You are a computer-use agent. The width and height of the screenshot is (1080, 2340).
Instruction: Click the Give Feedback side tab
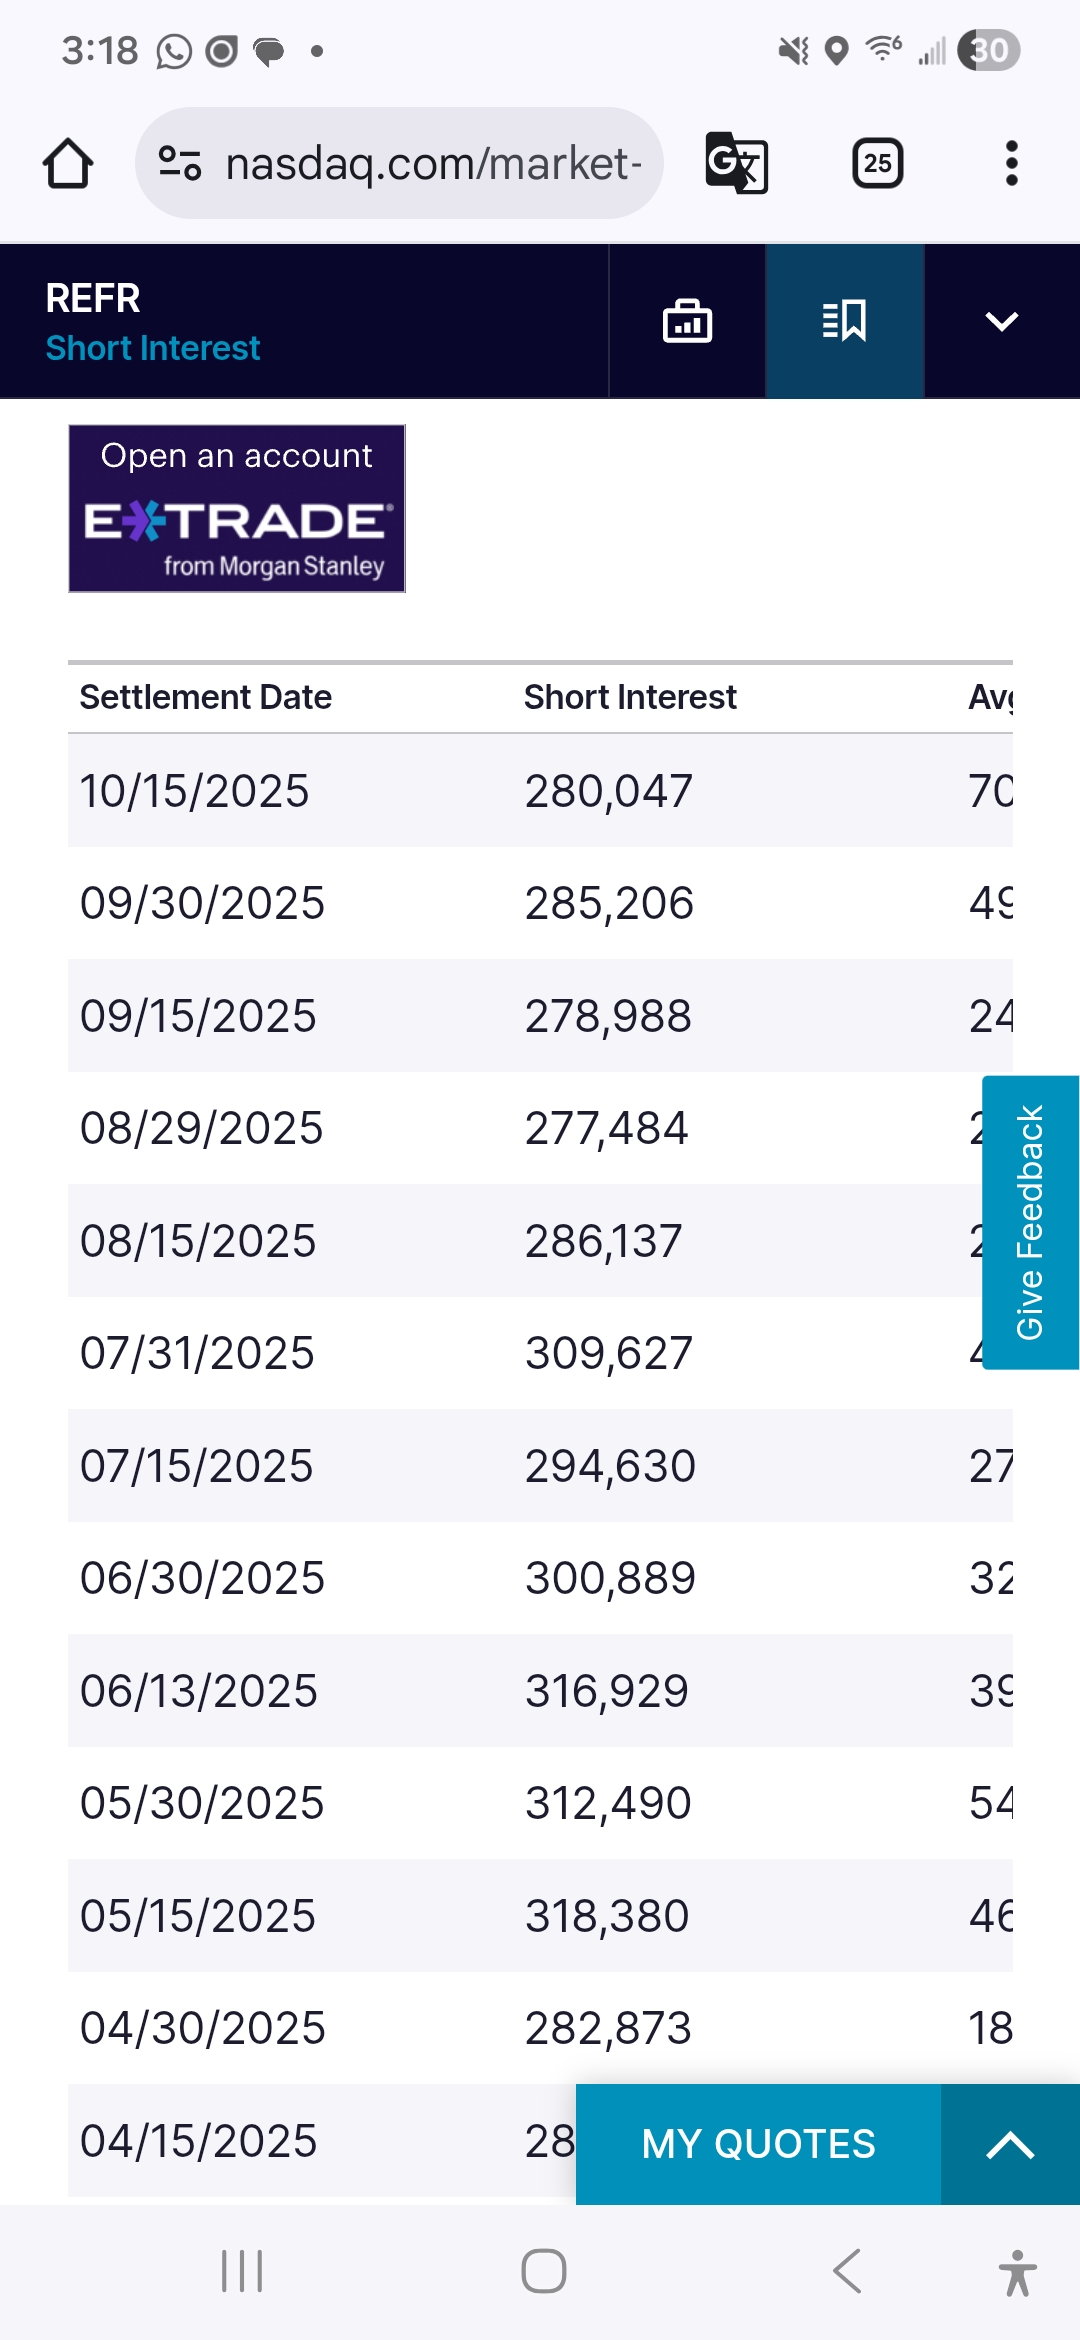point(1030,1222)
